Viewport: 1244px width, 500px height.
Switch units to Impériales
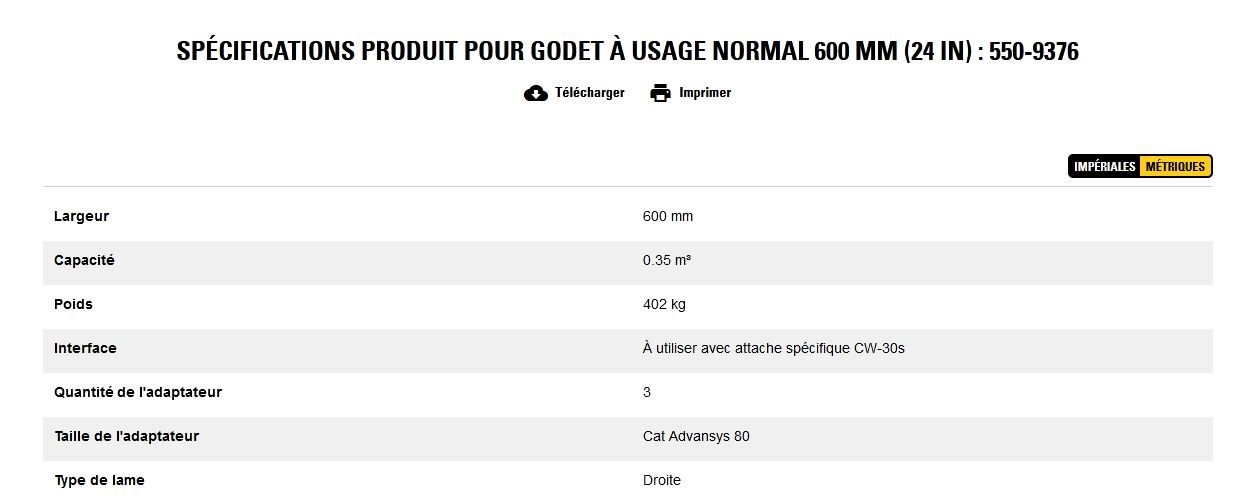click(1105, 166)
